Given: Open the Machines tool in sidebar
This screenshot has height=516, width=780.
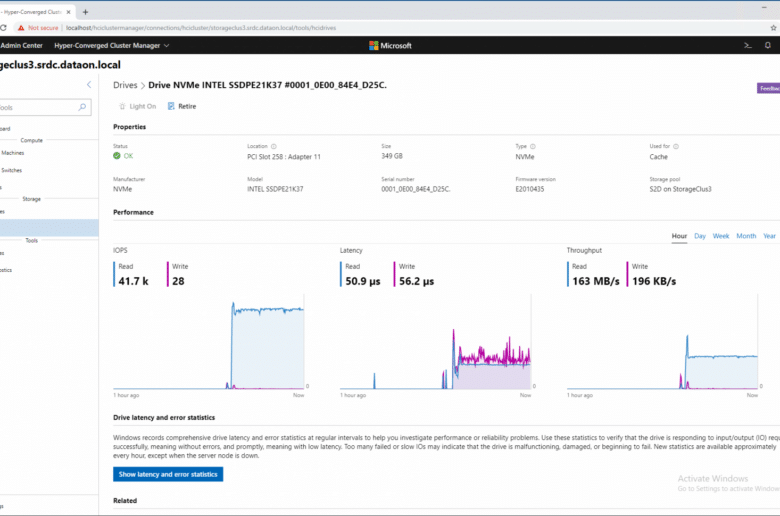Looking at the screenshot, I should (x=12, y=153).
